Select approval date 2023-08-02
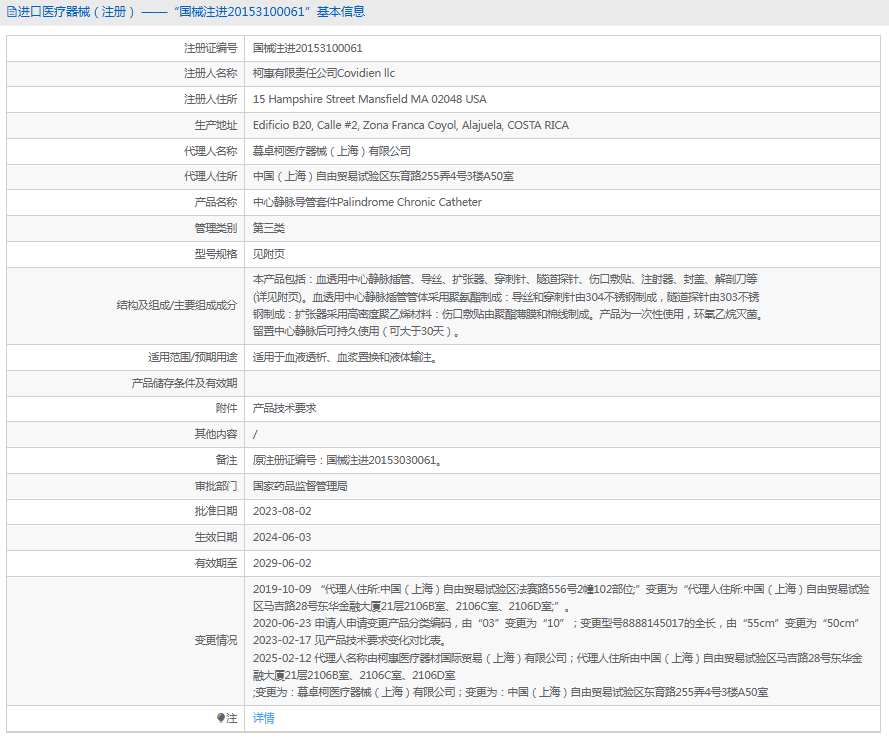The image size is (889, 741). pos(282,511)
